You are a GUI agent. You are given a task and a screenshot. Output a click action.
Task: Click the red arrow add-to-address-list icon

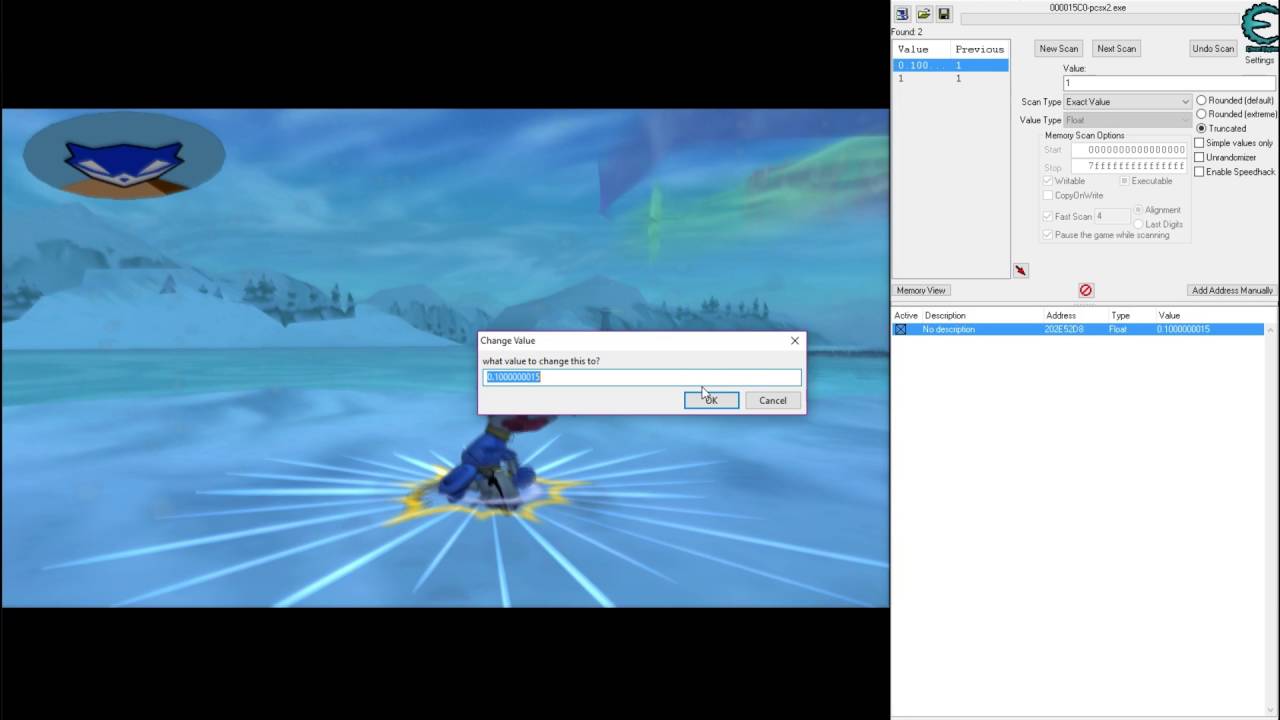1020,270
